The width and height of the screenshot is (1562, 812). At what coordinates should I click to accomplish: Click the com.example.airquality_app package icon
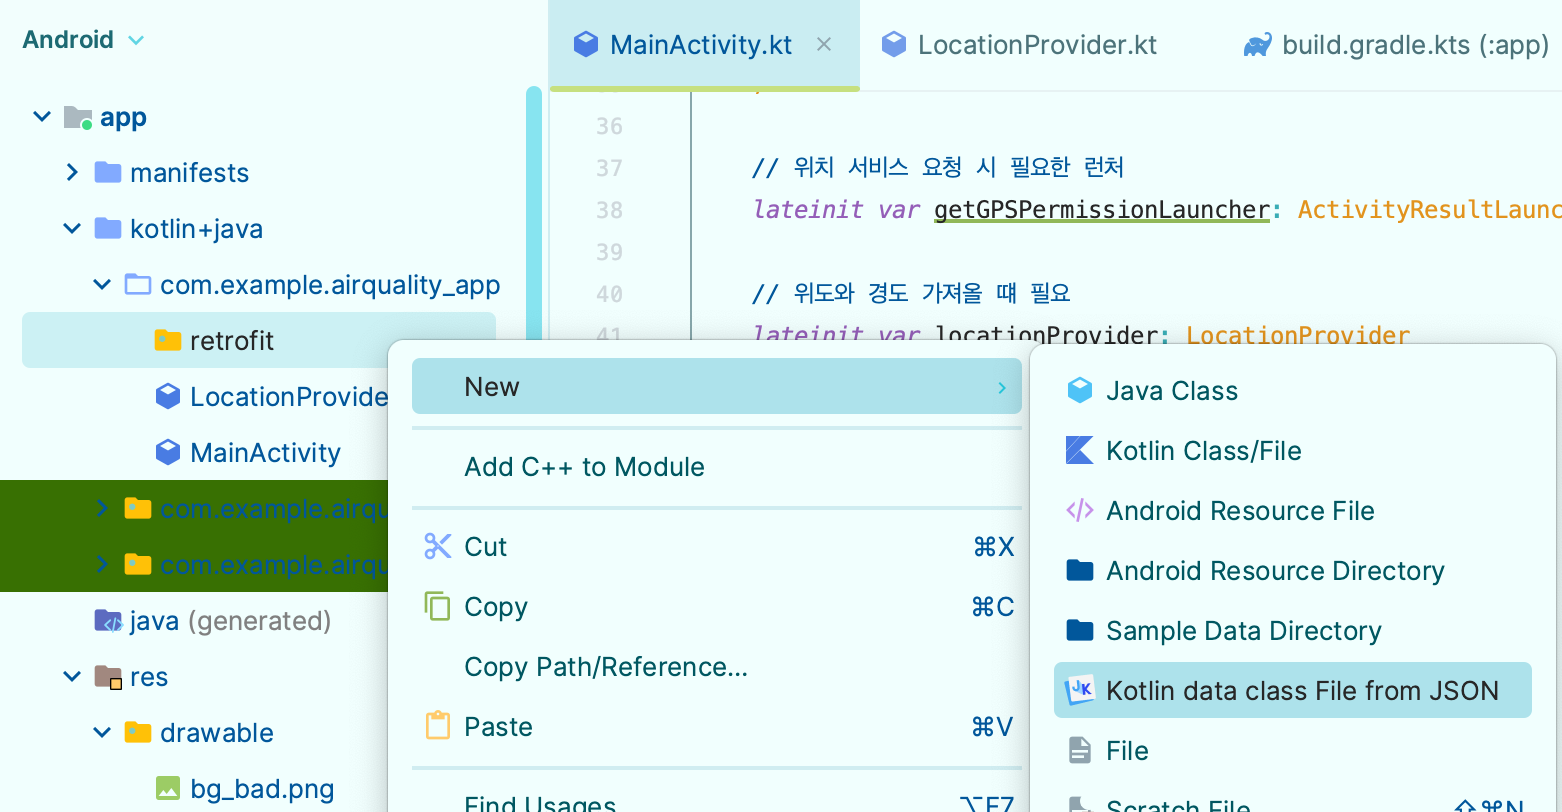tap(138, 285)
